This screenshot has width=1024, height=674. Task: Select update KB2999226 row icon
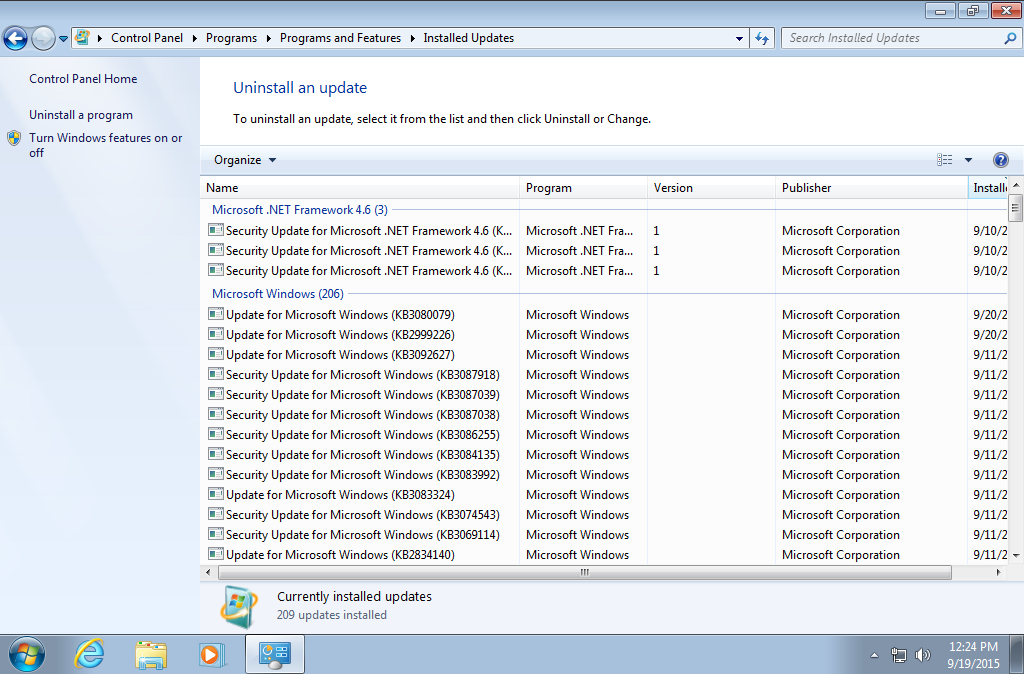216,334
